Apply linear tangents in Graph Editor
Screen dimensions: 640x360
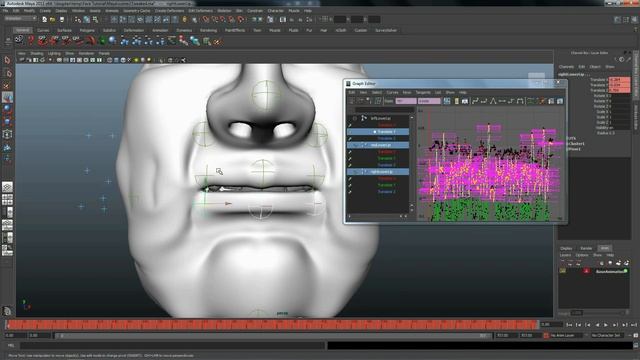pos(493,101)
